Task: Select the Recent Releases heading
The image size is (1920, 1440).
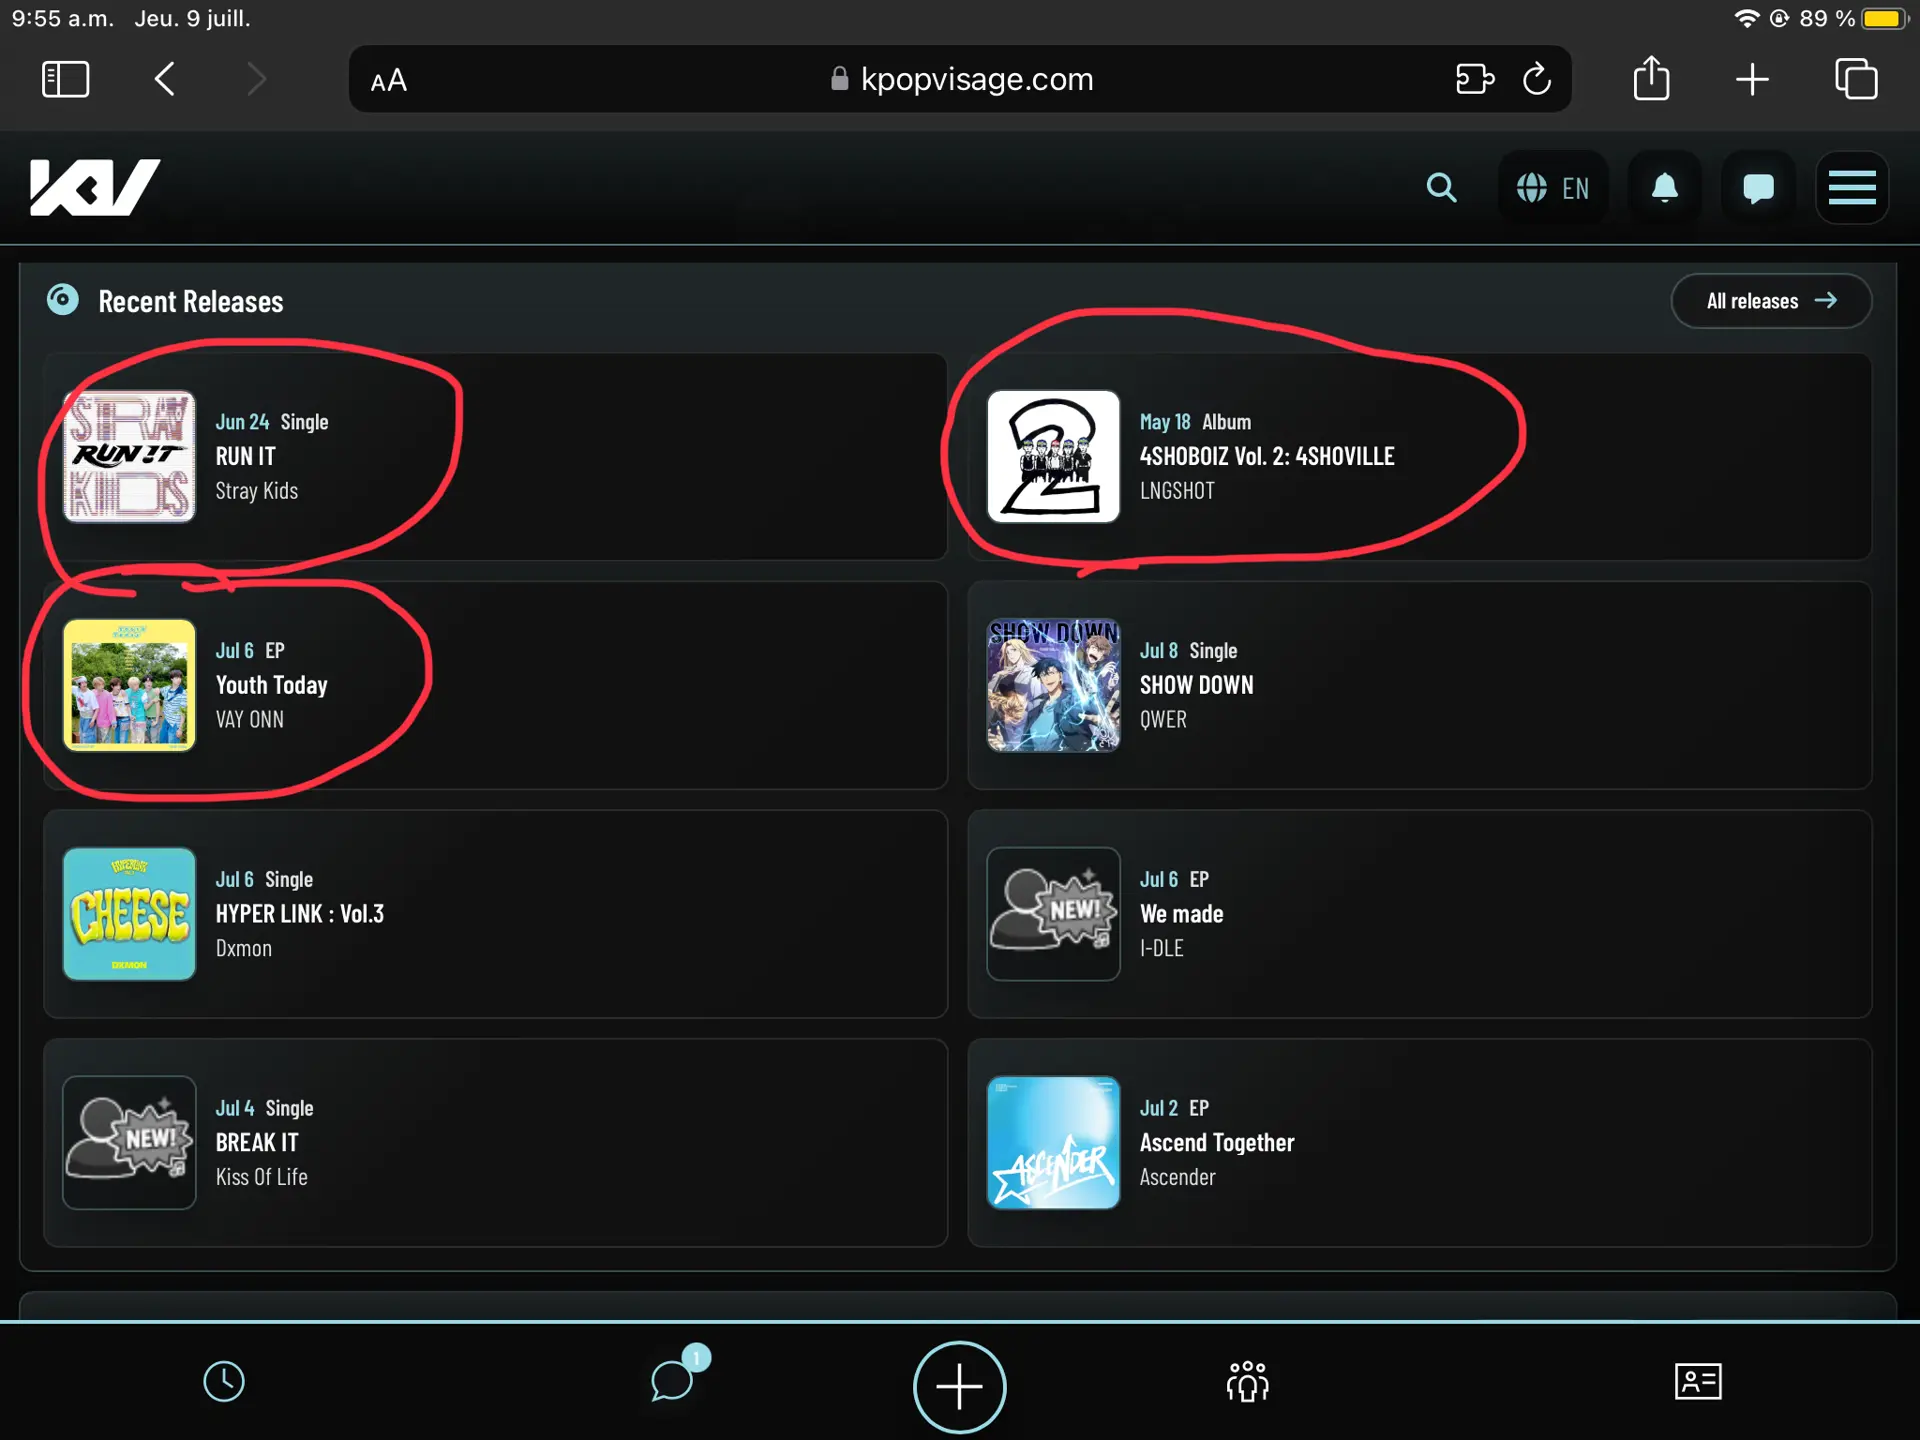Action: 191,302
